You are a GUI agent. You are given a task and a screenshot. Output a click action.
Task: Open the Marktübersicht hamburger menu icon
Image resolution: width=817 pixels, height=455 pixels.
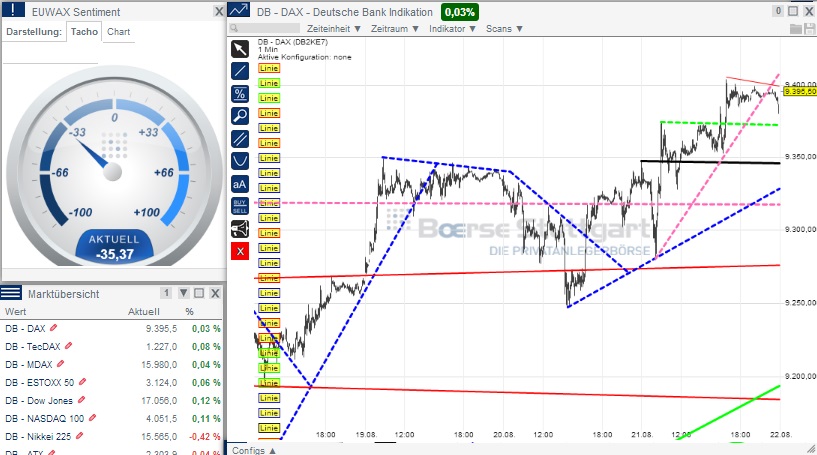click(10, 292)
